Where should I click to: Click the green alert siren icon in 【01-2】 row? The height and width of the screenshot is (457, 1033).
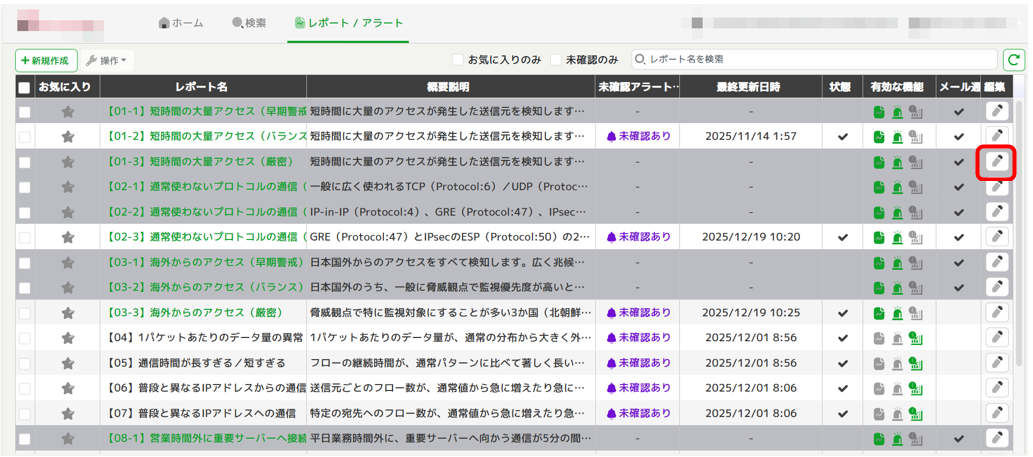pyautogui.click(x=897, y=137)
